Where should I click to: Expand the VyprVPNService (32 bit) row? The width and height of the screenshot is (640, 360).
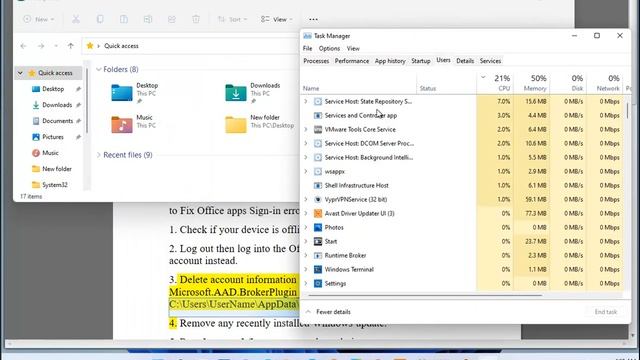(x=306, y=199)
